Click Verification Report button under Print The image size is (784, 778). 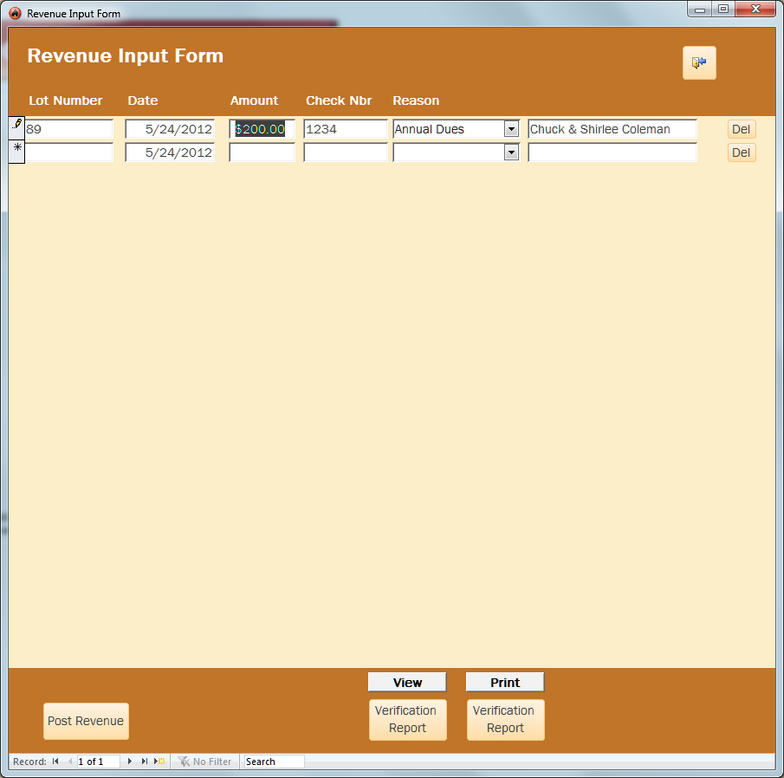click(506, 720)
